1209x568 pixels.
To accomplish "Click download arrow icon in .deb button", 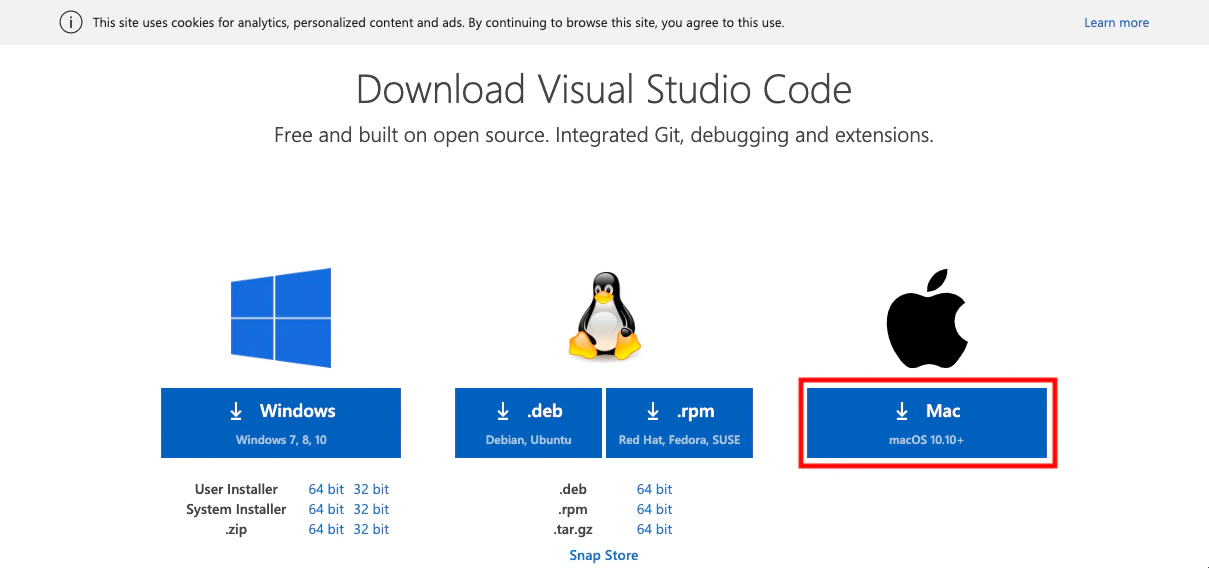I will click(x=503, y=411).
